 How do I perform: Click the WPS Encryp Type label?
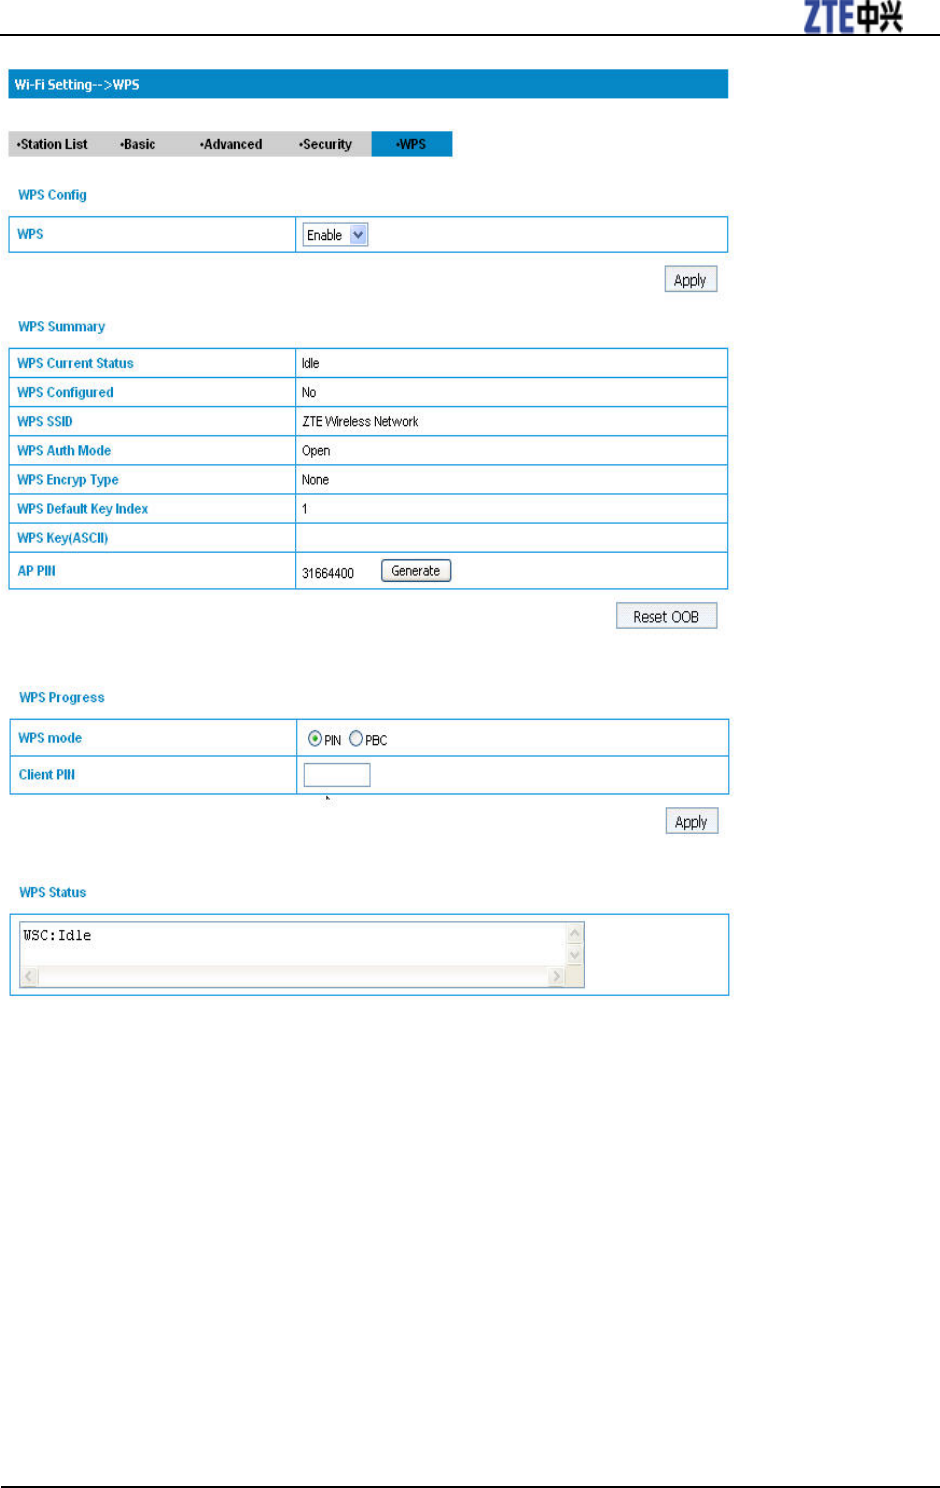tap(68, 480)
